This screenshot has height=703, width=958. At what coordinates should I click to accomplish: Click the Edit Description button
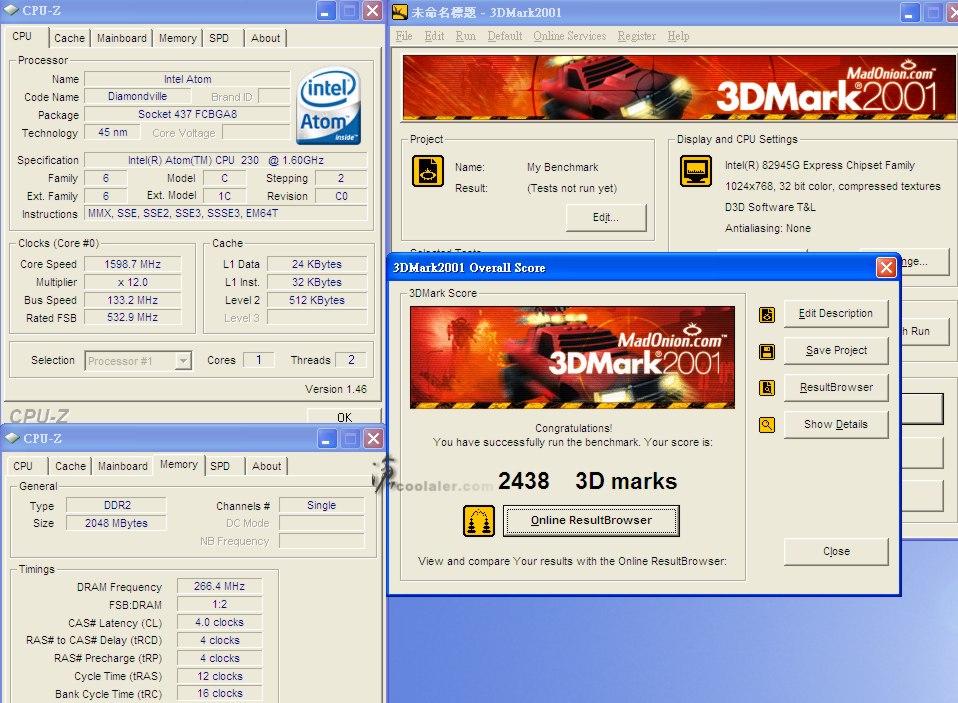tap(836, 313)
